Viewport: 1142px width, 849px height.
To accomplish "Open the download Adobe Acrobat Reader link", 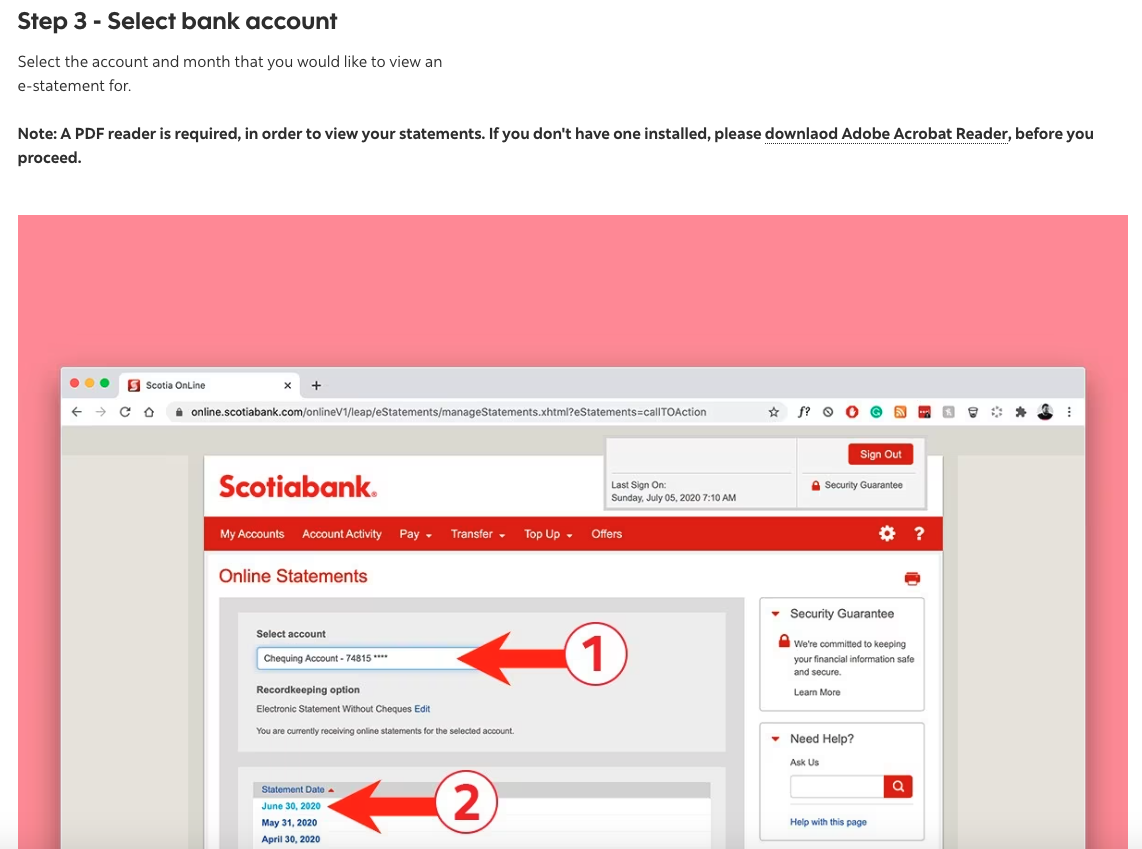I will (x=886, y=134).
